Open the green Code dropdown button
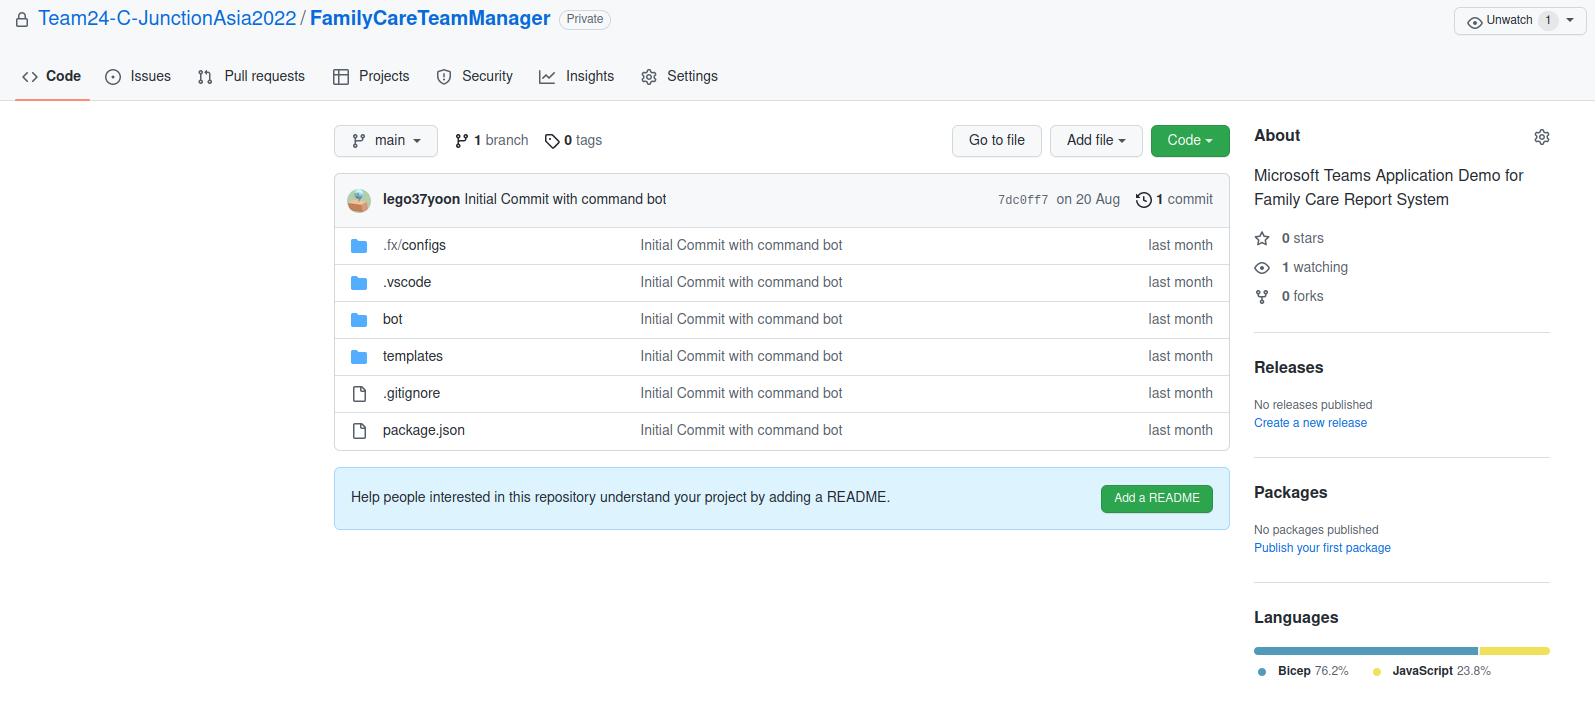The height and width of the screenshot is (723, 1595). click(x=1190, y=141)
